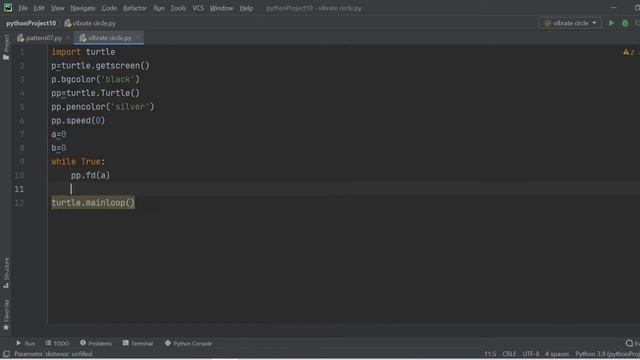Open the Code menu
This screenshot has height=360, width=640.
(x=109, y=8)
